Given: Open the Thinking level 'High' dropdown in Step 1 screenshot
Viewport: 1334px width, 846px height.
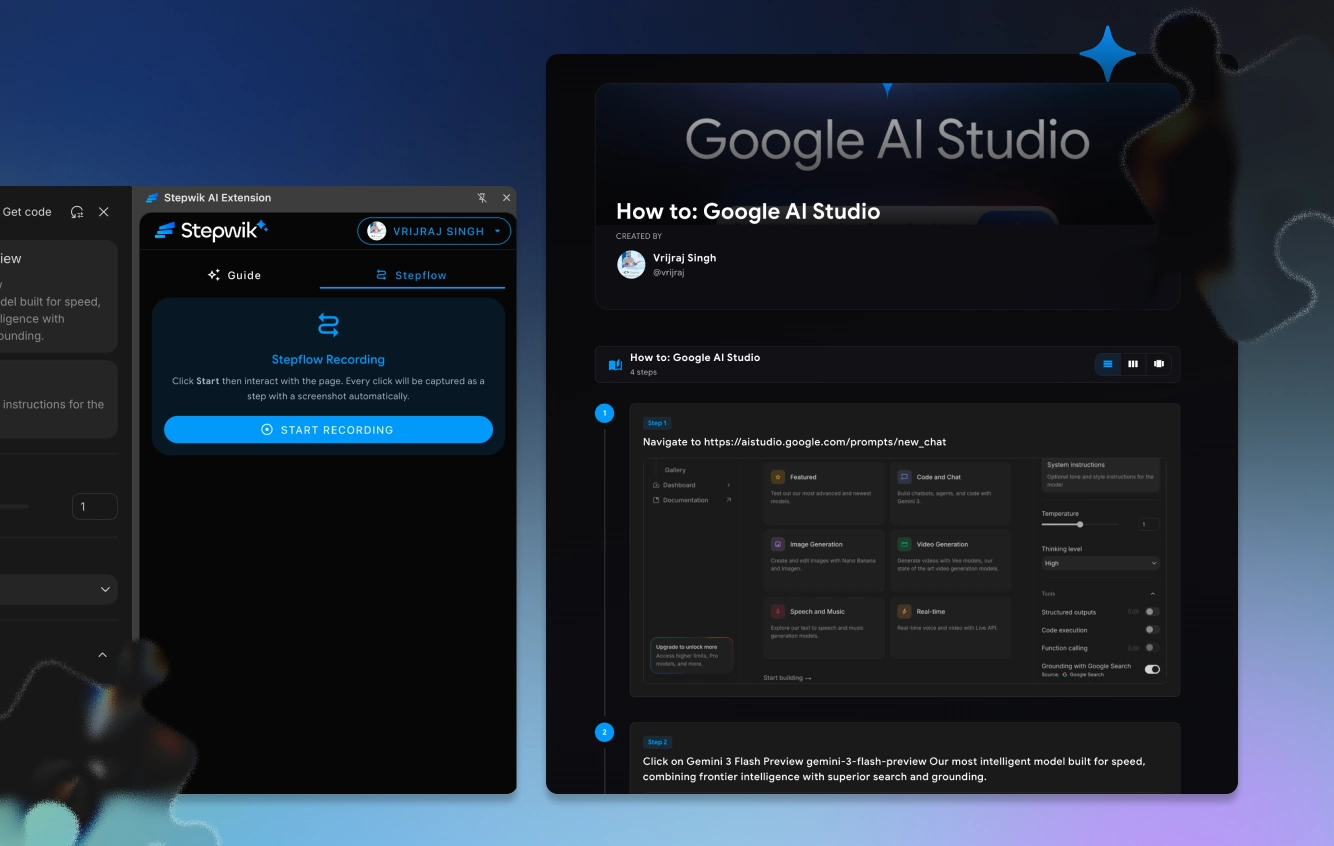Looking at the screenshot, I should point(1100,563).
